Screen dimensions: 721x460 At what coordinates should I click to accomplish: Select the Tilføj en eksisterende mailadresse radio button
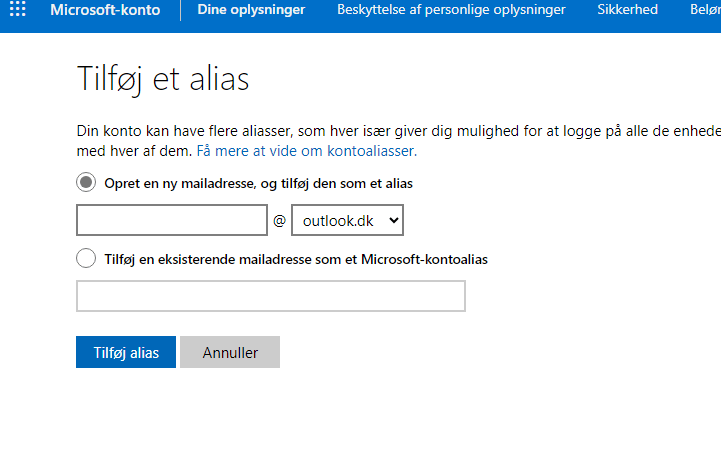[x=86, y=258]
